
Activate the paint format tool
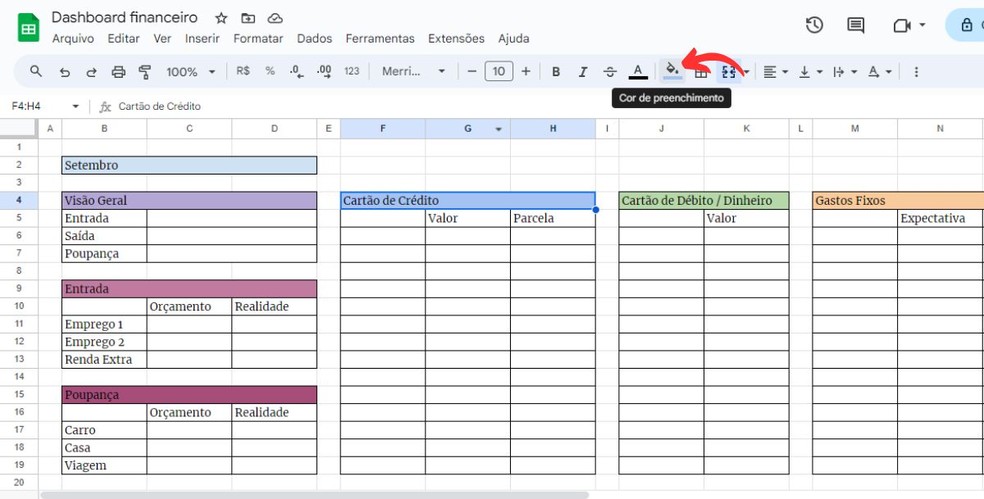tap(145, 72)
